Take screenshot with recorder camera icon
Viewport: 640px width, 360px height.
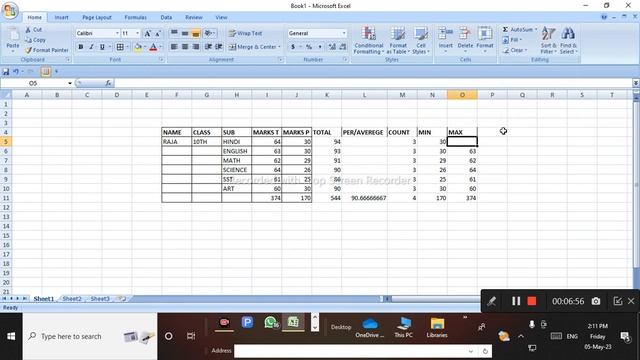(596, 301)
